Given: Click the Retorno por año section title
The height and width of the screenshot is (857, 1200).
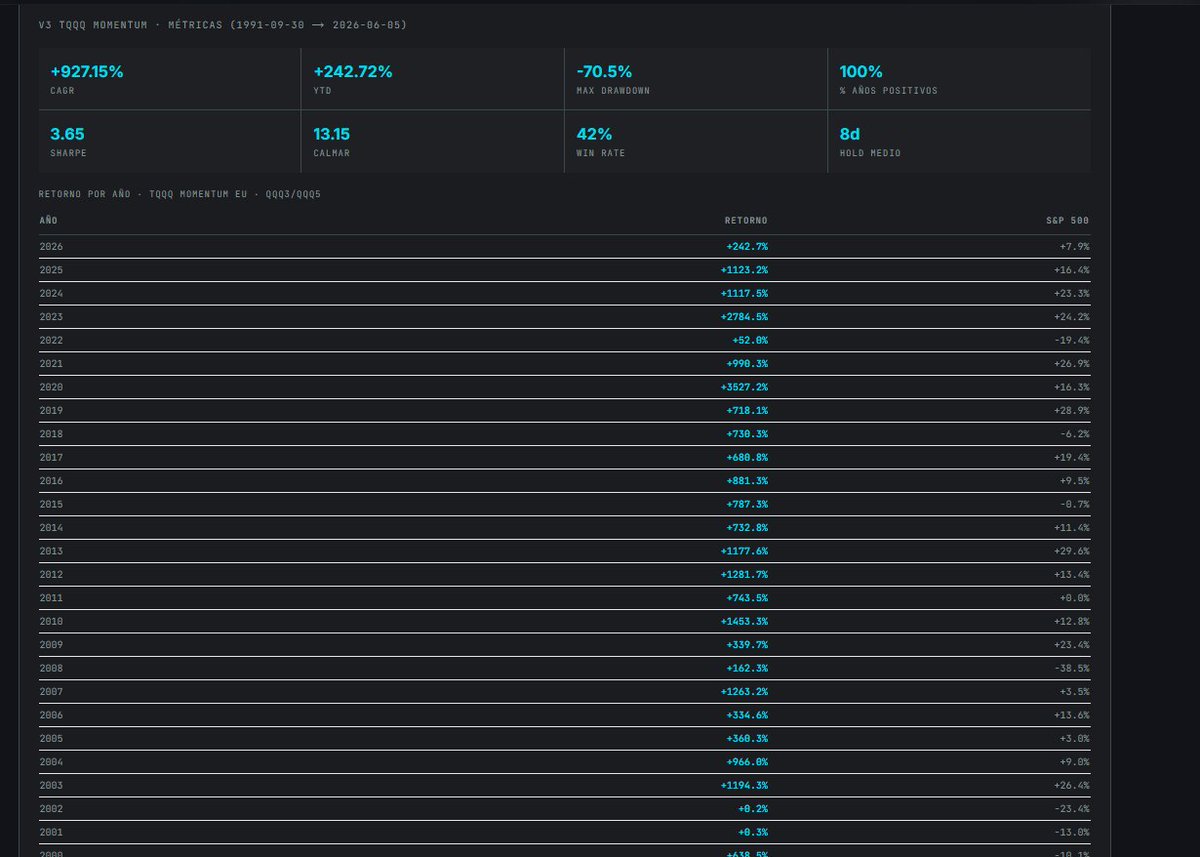Looking at the screenshot, I should (180, 193).
